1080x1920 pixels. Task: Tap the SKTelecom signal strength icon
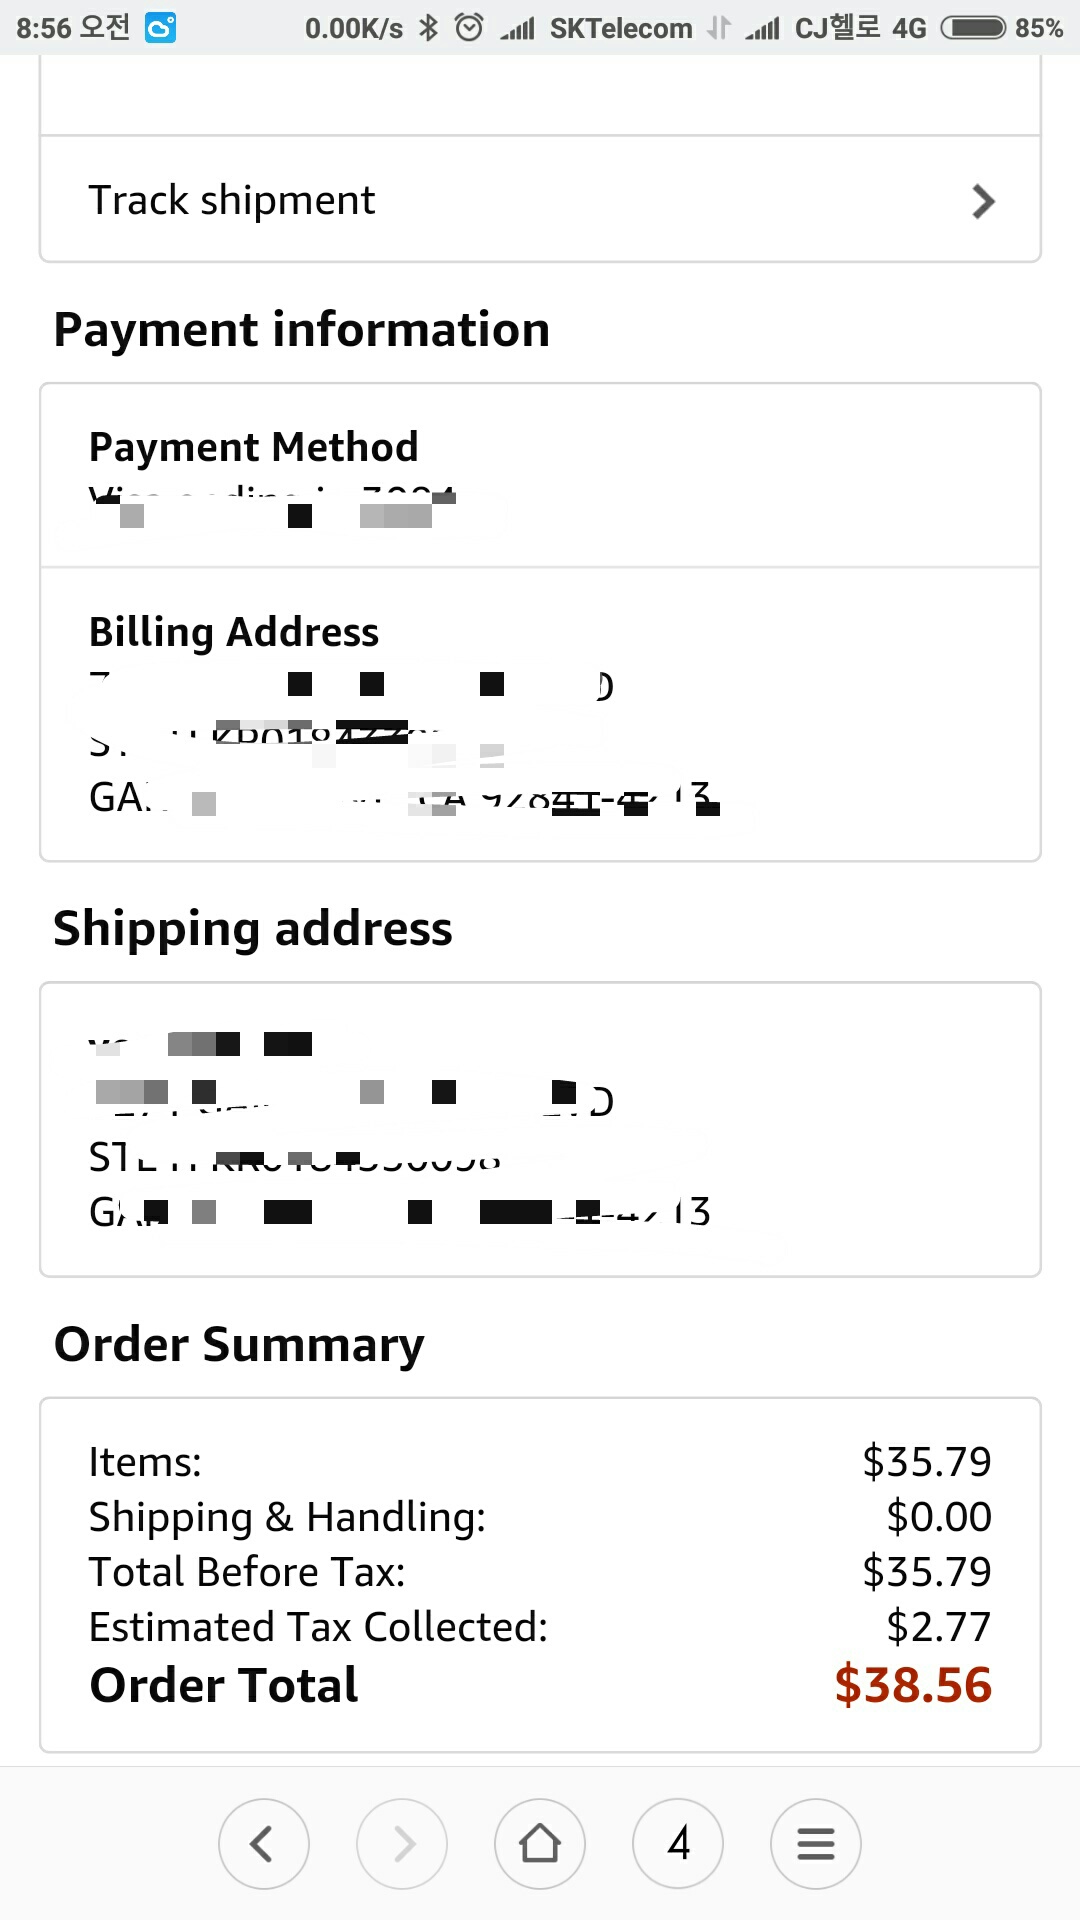(518, 28)
